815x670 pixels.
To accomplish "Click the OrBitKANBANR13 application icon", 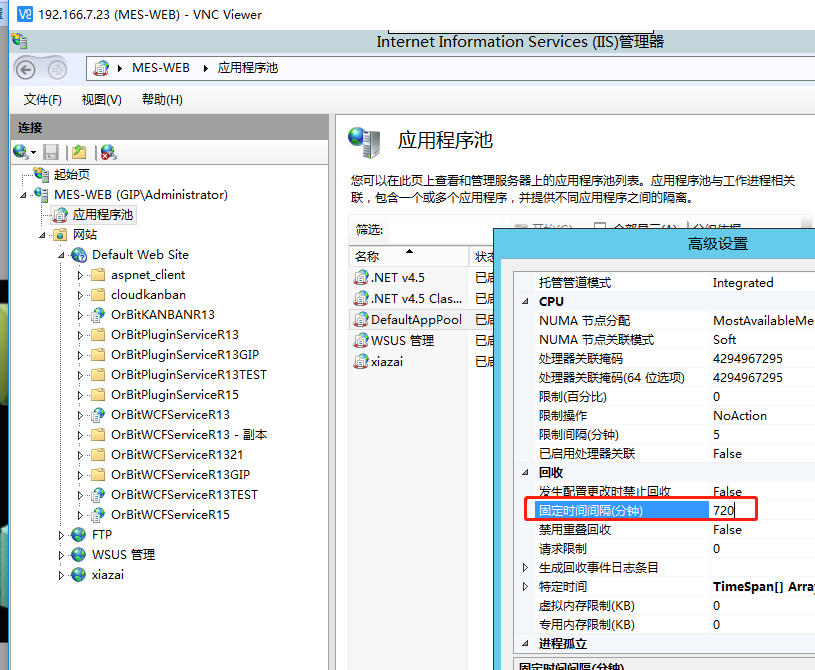I will pyautogui.click(x=98, y=315).
